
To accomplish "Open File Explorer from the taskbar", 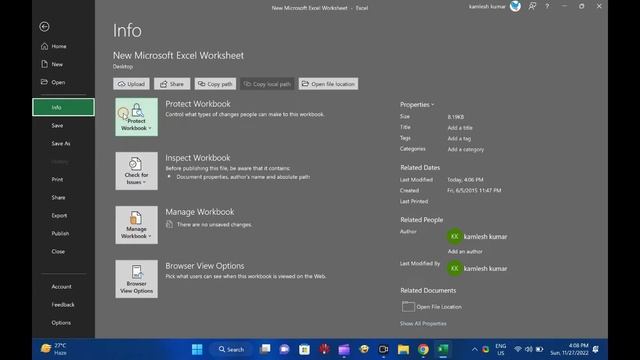I will pos(403,349).
